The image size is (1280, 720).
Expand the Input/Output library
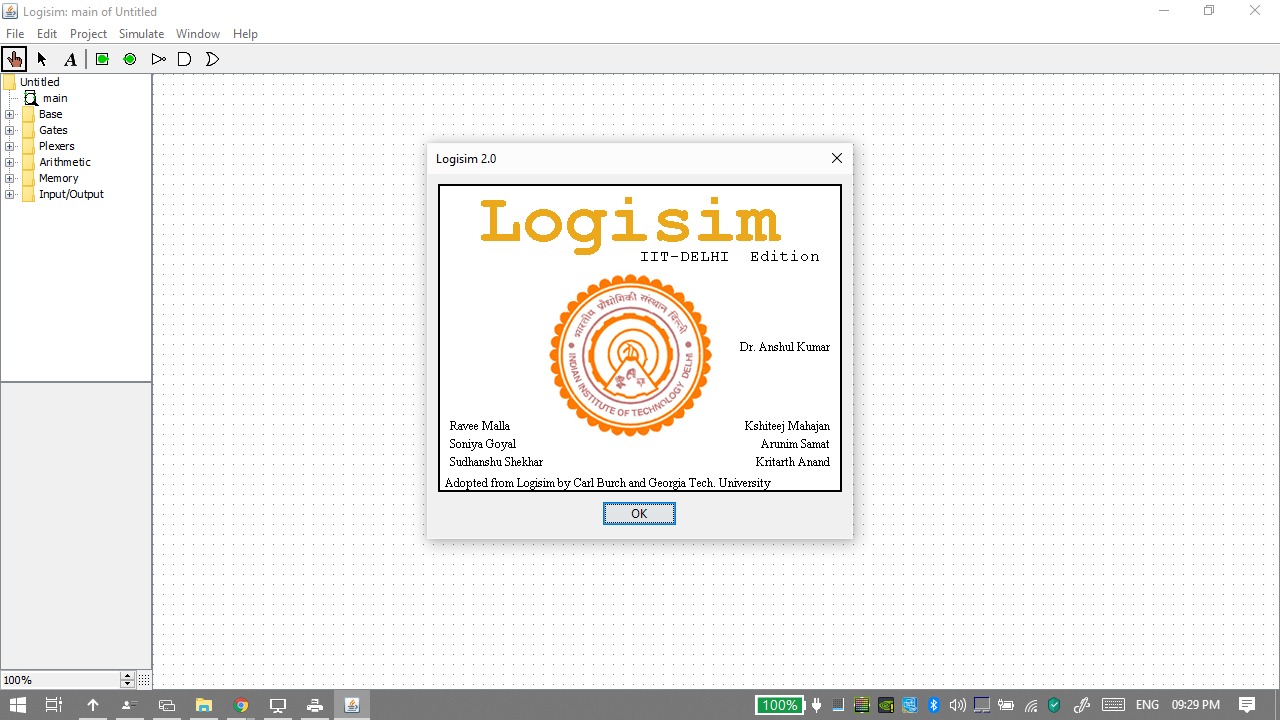[x=9, y=194]
